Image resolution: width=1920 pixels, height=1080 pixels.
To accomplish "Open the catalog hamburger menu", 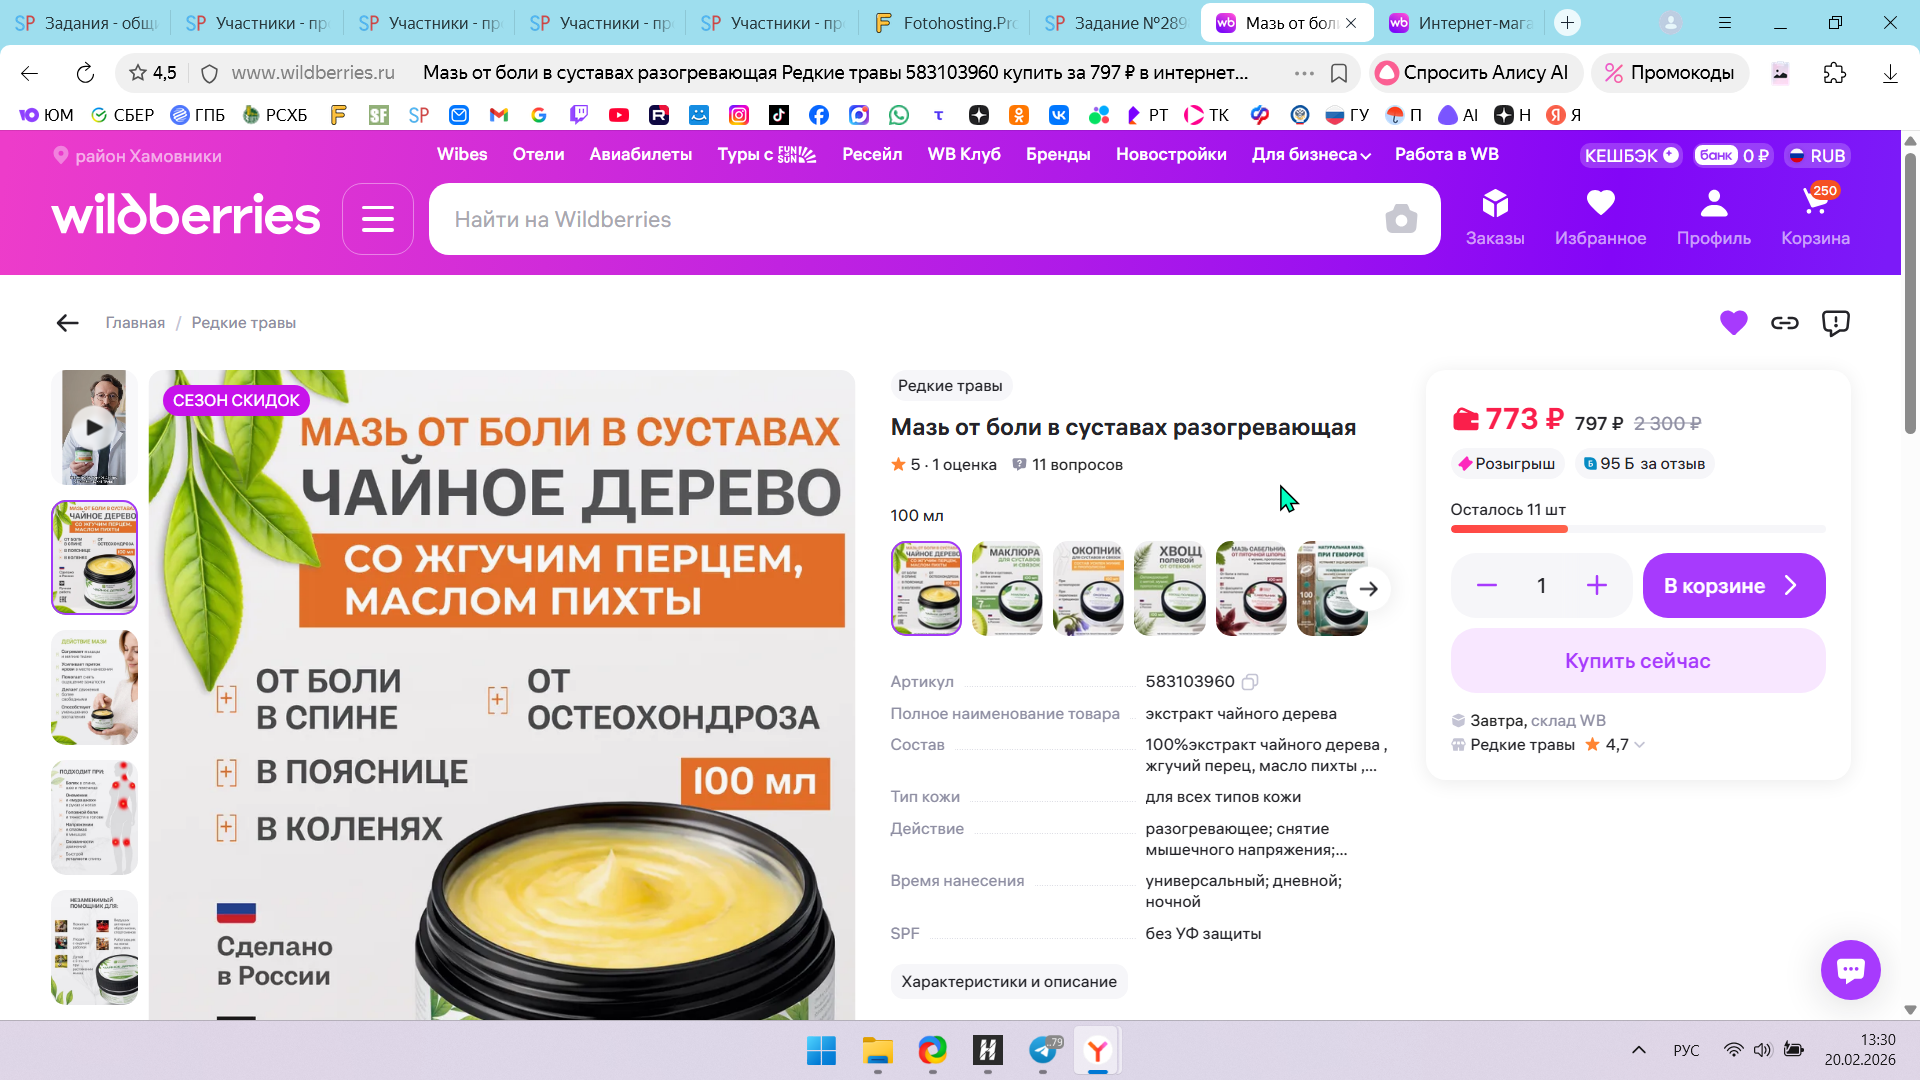I will (x=378, y=219).
